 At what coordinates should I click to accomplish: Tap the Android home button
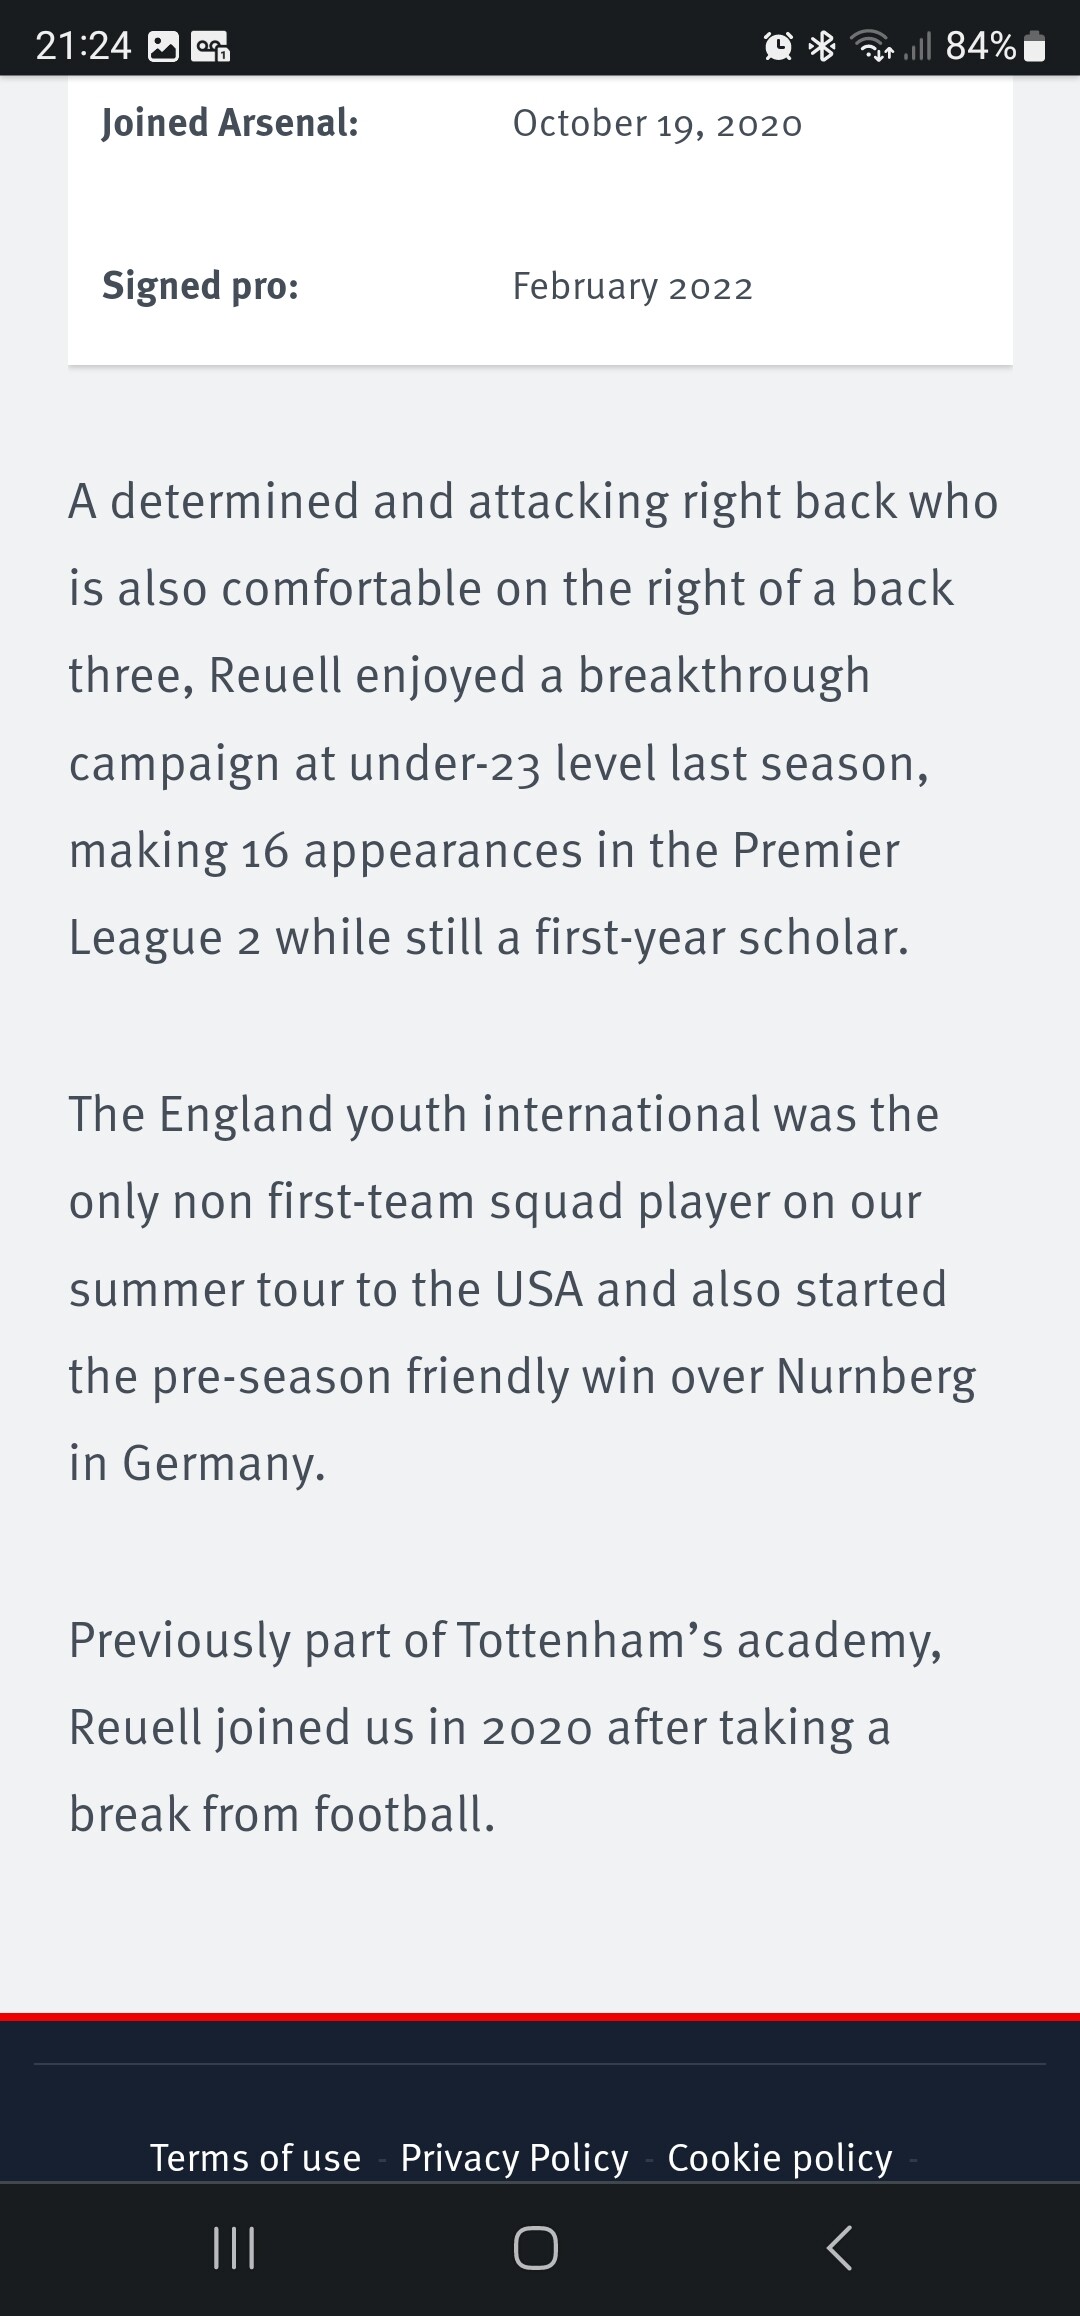pos(536,2248)
